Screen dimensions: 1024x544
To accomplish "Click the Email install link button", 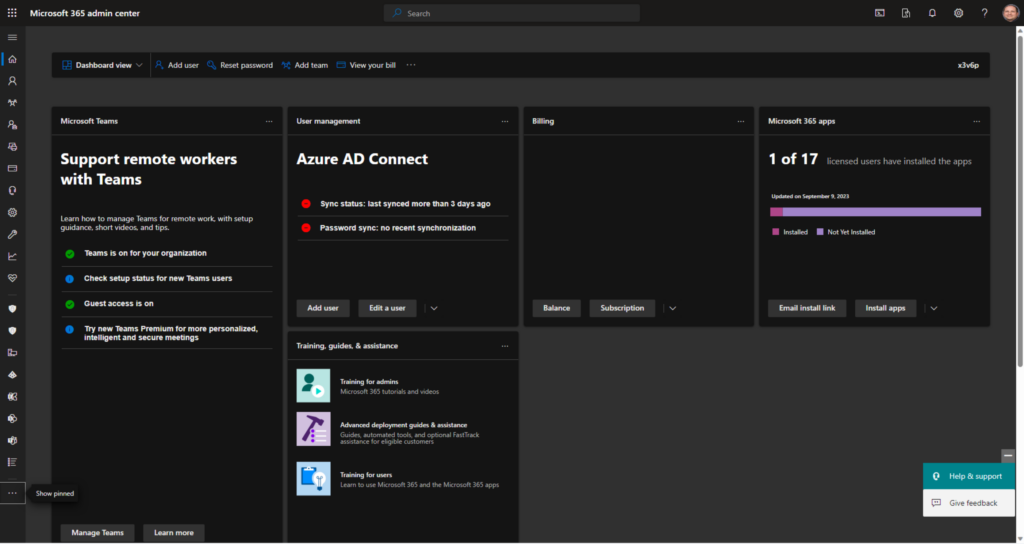I will 807,308.
